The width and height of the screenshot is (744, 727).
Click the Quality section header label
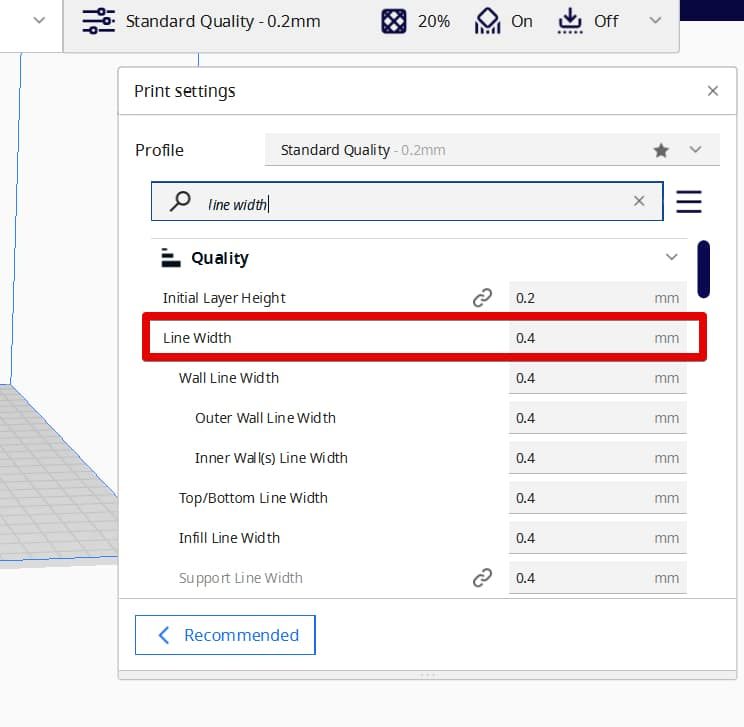pyautogui.click(x=220, y=258)
